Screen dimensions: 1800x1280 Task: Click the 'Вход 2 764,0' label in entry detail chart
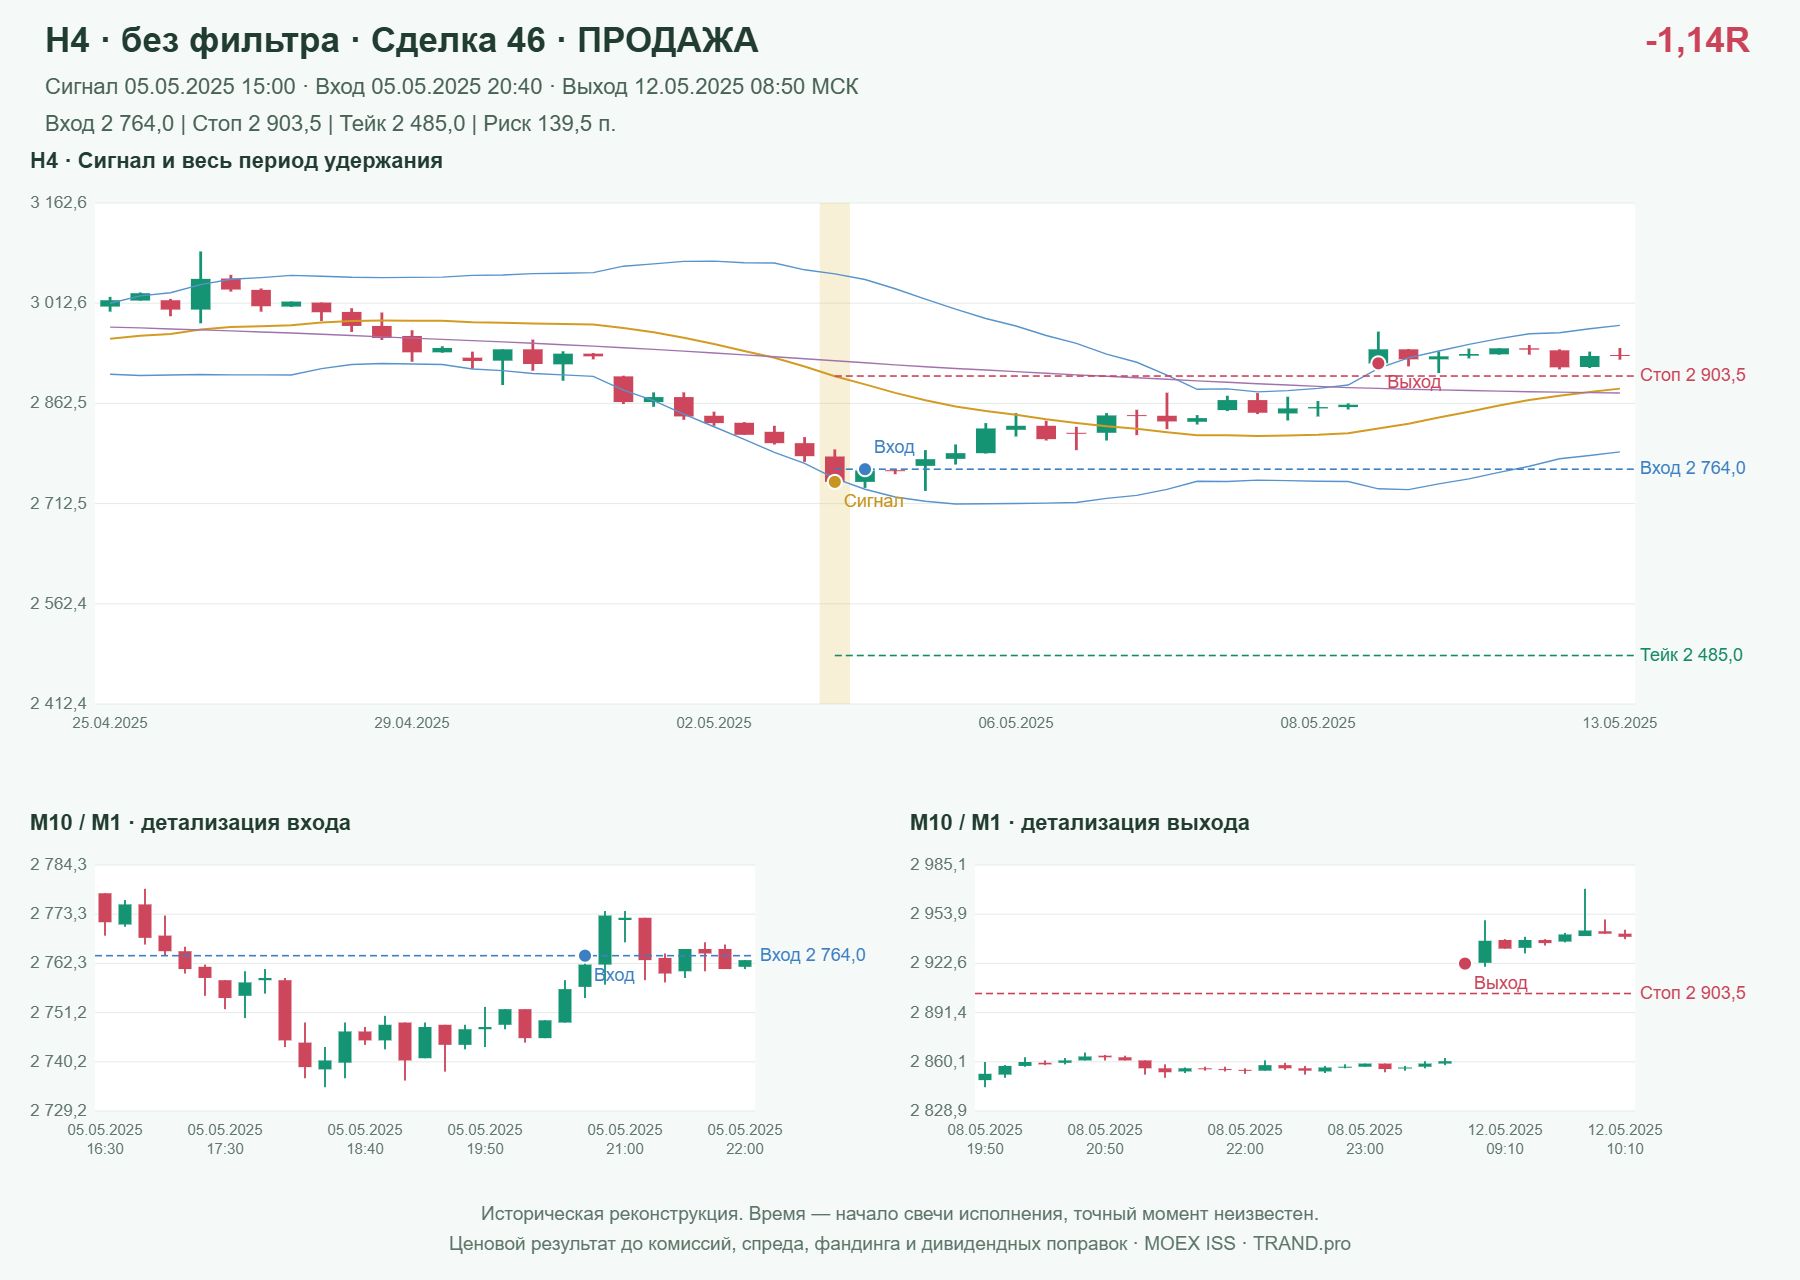pyautogui.click(x=813, y=955)
